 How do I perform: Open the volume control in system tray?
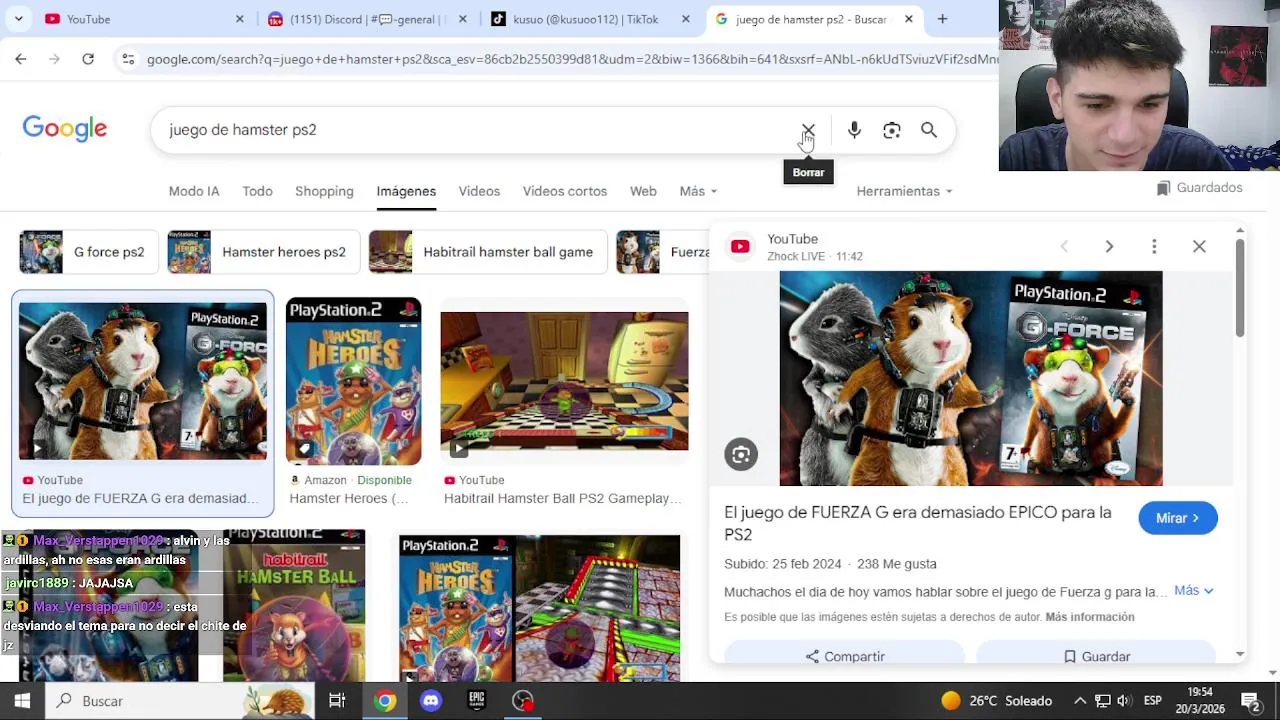pos(1125,701)
